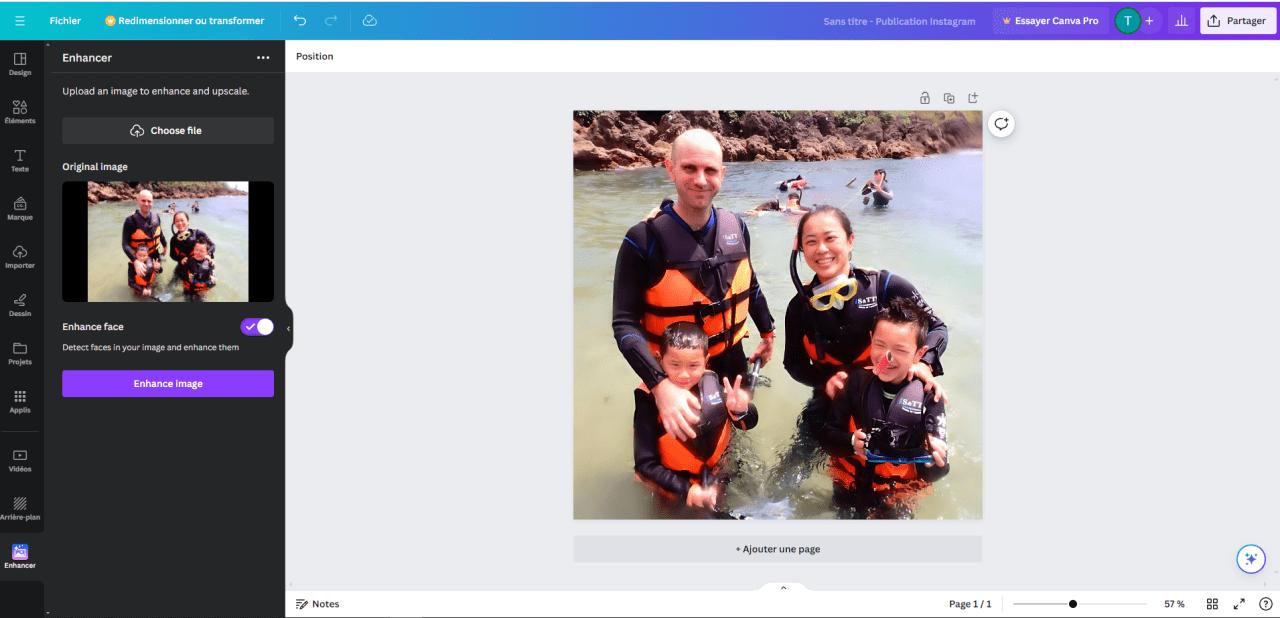
Task: Open the Fichier menu
Action: pyautogui.click(x=65, y=20)
